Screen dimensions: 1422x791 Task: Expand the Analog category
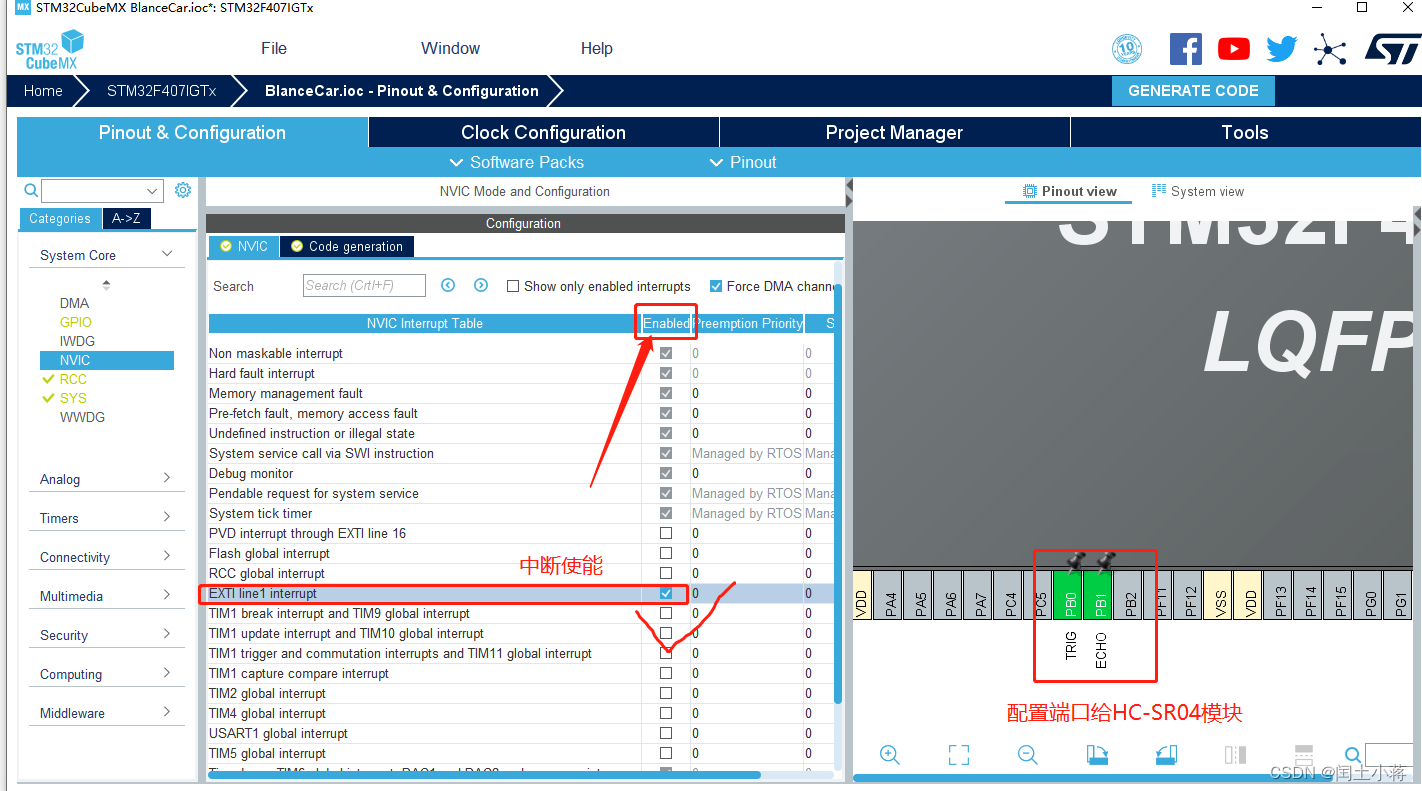pos(167,478)
